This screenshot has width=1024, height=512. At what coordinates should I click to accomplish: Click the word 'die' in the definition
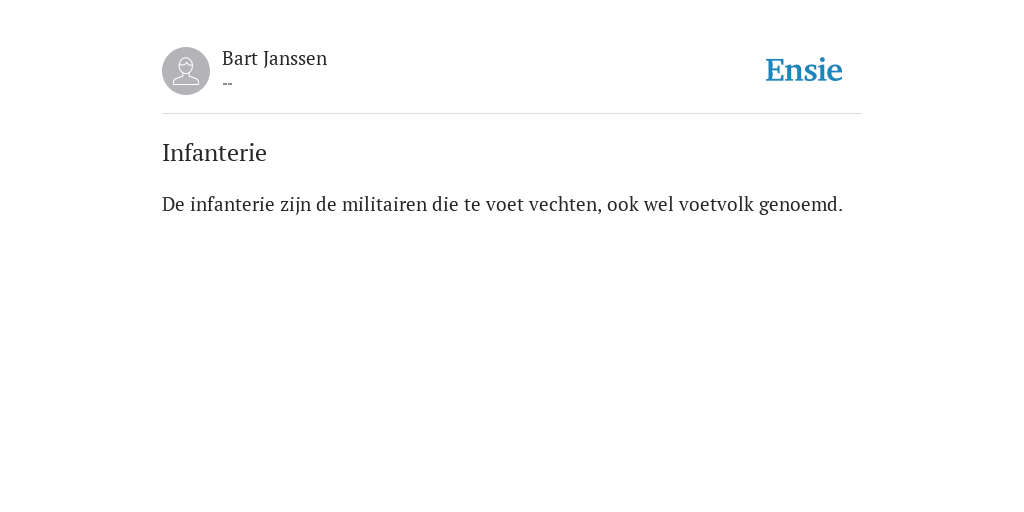[x=445, y=204]
